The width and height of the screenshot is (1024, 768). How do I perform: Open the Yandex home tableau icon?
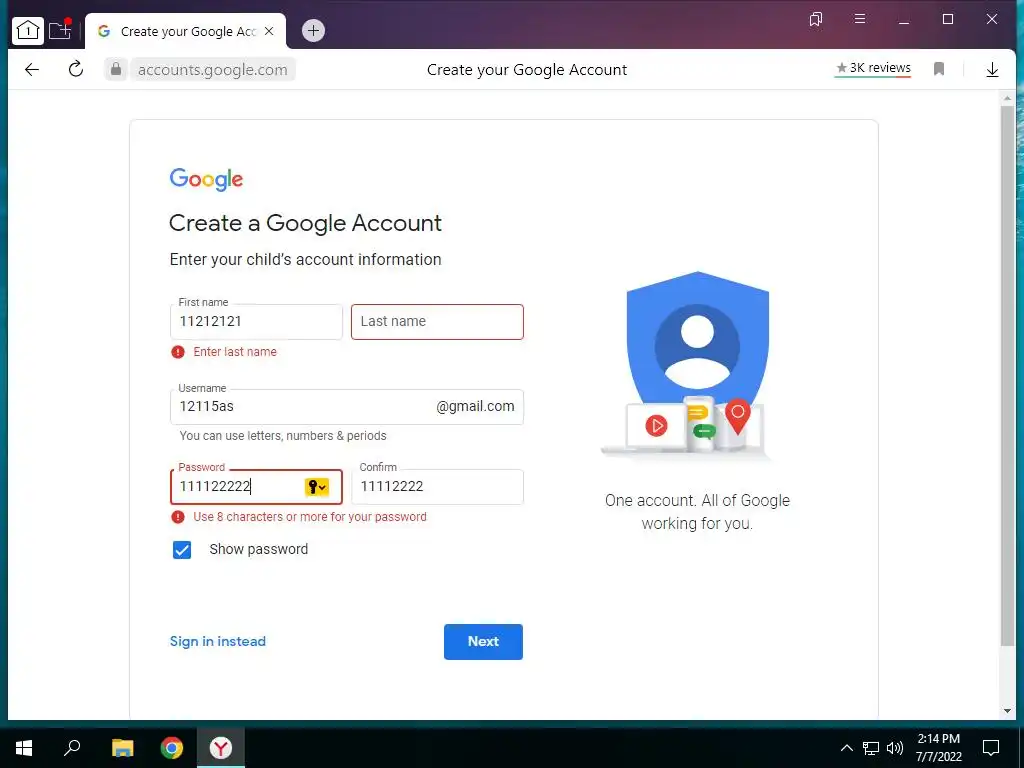point(27,31)
